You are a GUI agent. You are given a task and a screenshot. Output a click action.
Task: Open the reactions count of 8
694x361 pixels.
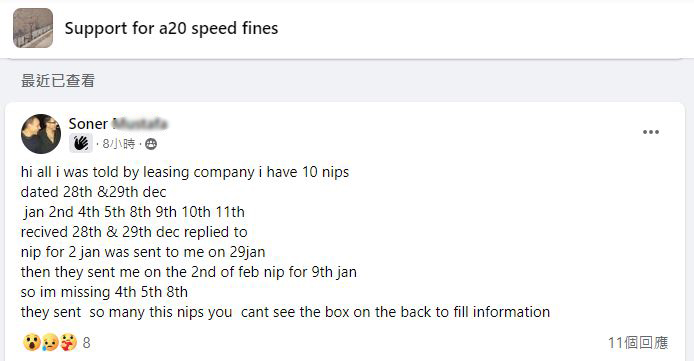[86, 343]
